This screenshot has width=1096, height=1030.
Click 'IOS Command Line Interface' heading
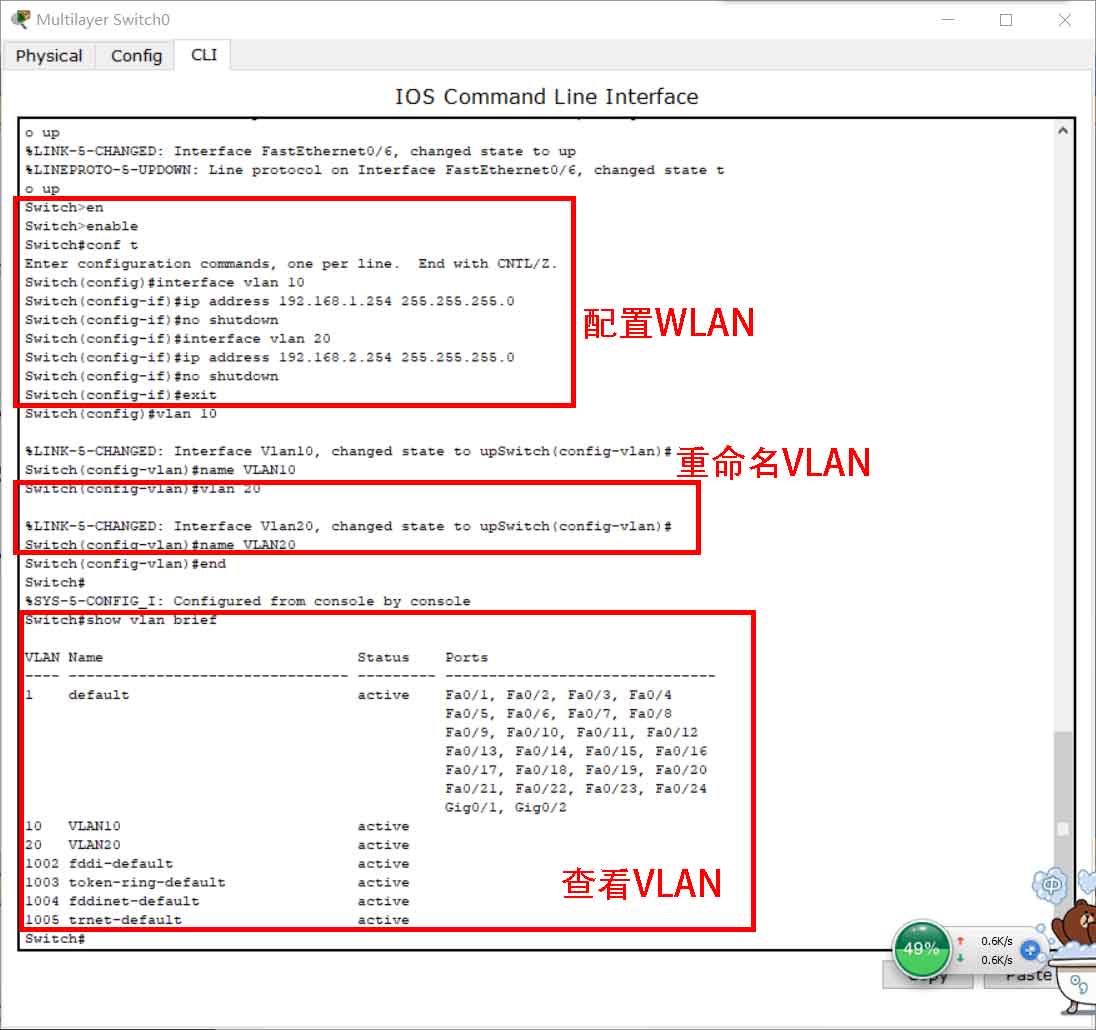[x=547, y=96]
